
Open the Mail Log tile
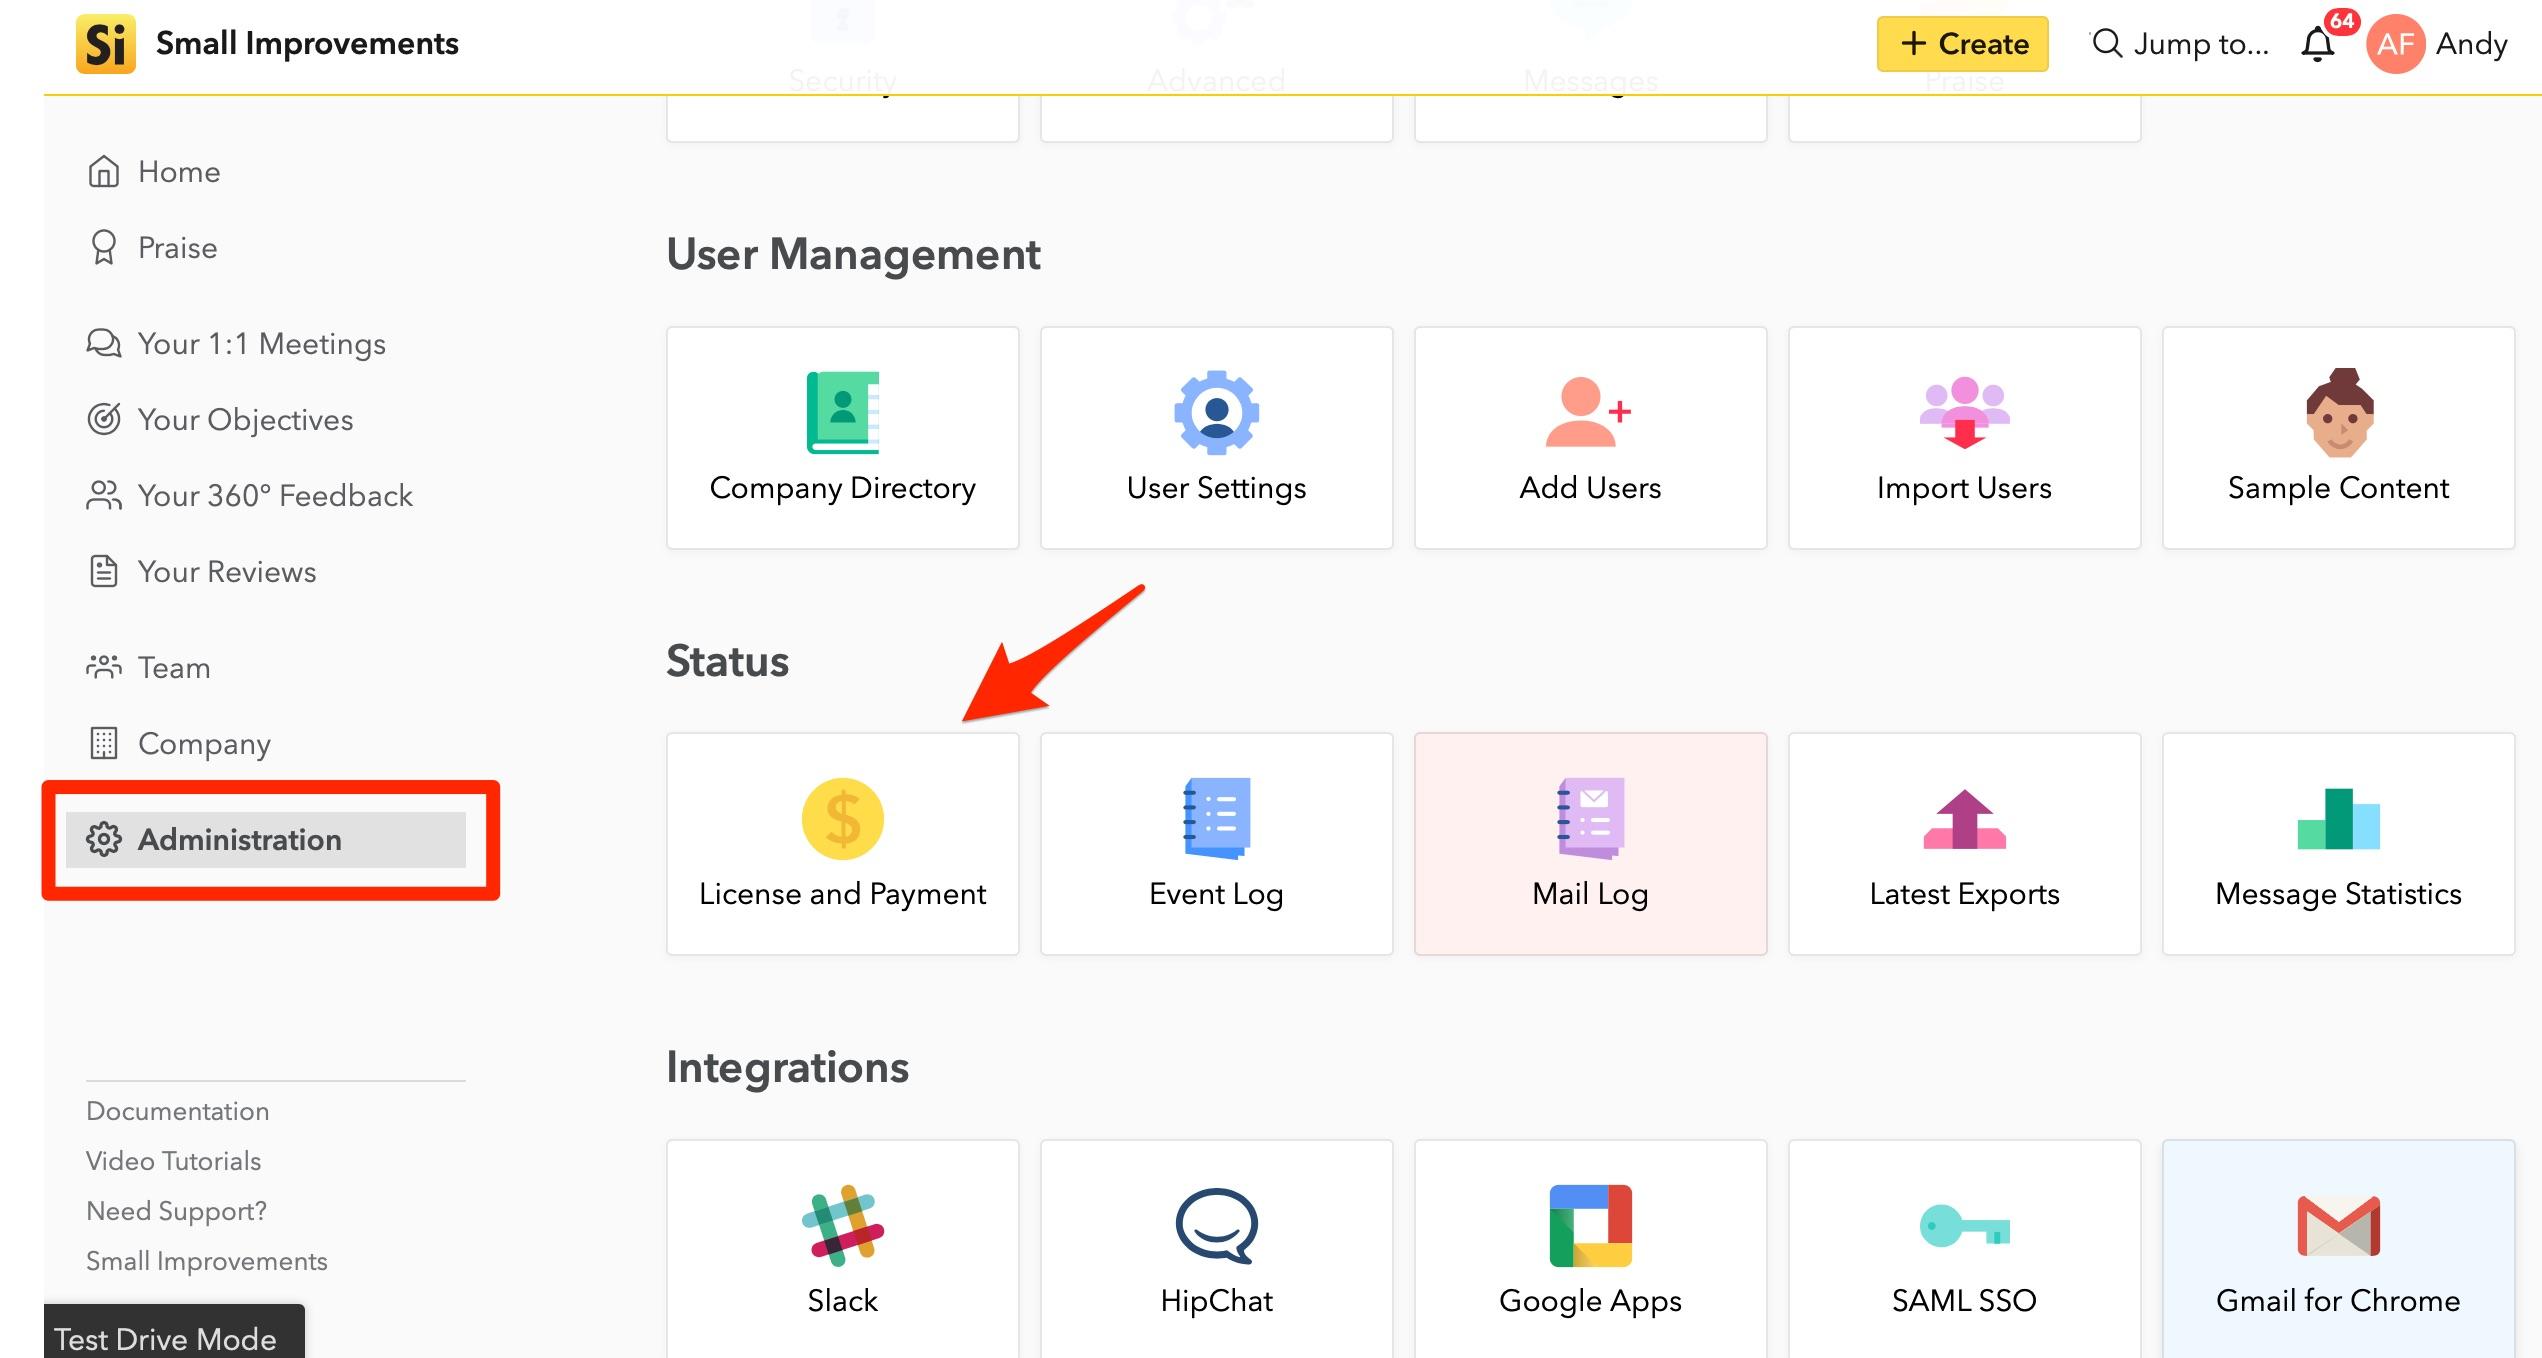coord(1590,844)
